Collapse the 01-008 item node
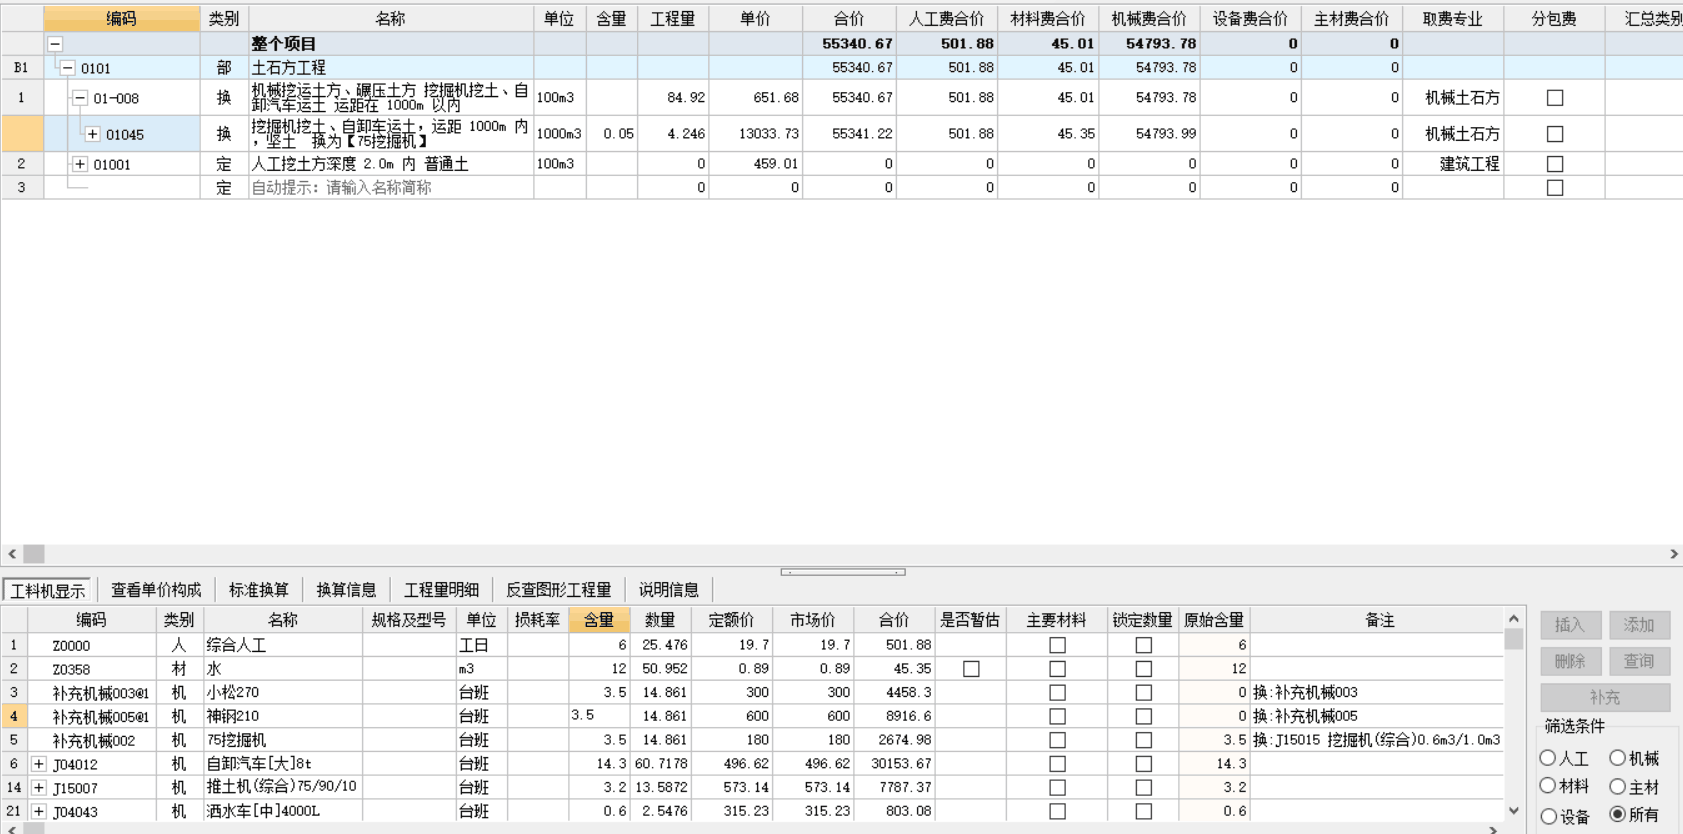The width and height of the screenshot is (1683, 834). [81, 98]
